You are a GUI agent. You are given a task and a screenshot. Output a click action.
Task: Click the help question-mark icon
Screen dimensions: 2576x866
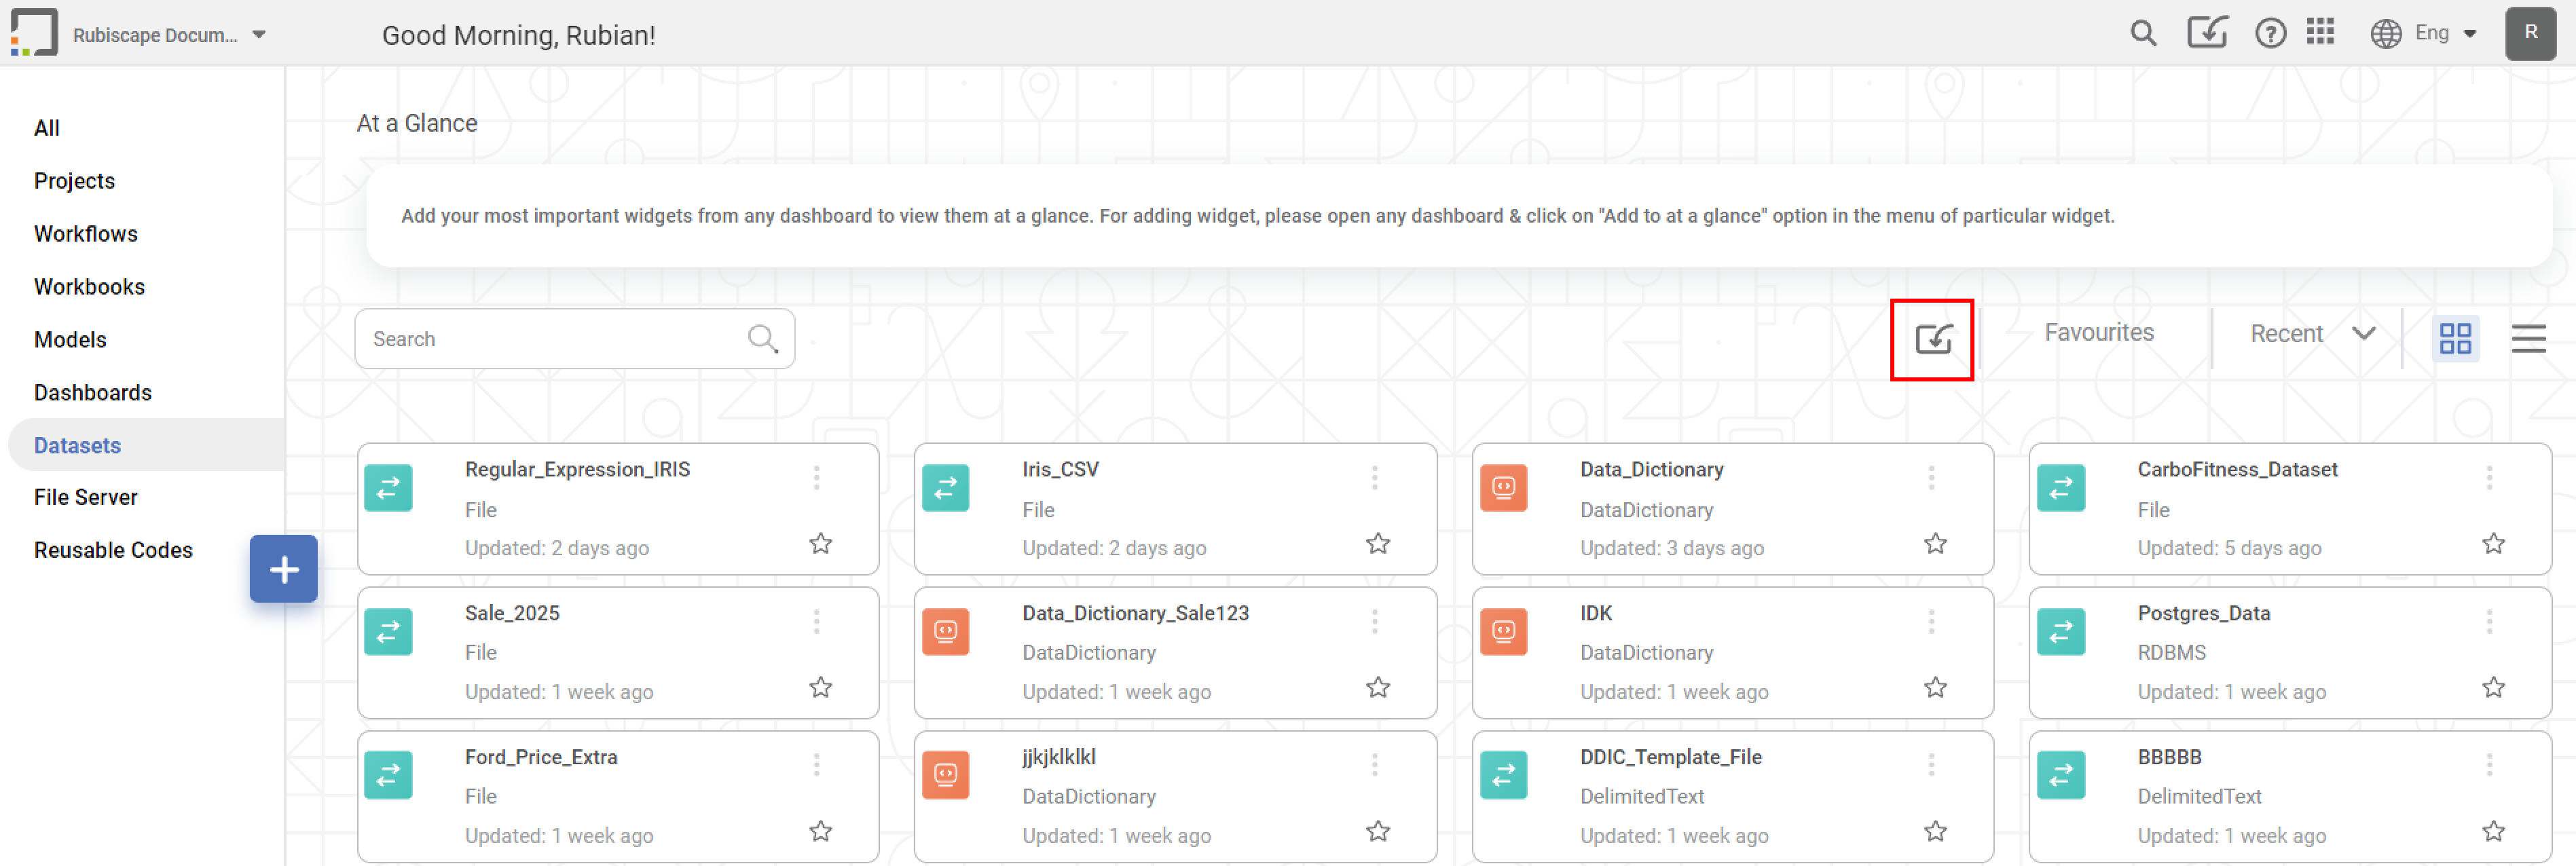(2270, 33)
